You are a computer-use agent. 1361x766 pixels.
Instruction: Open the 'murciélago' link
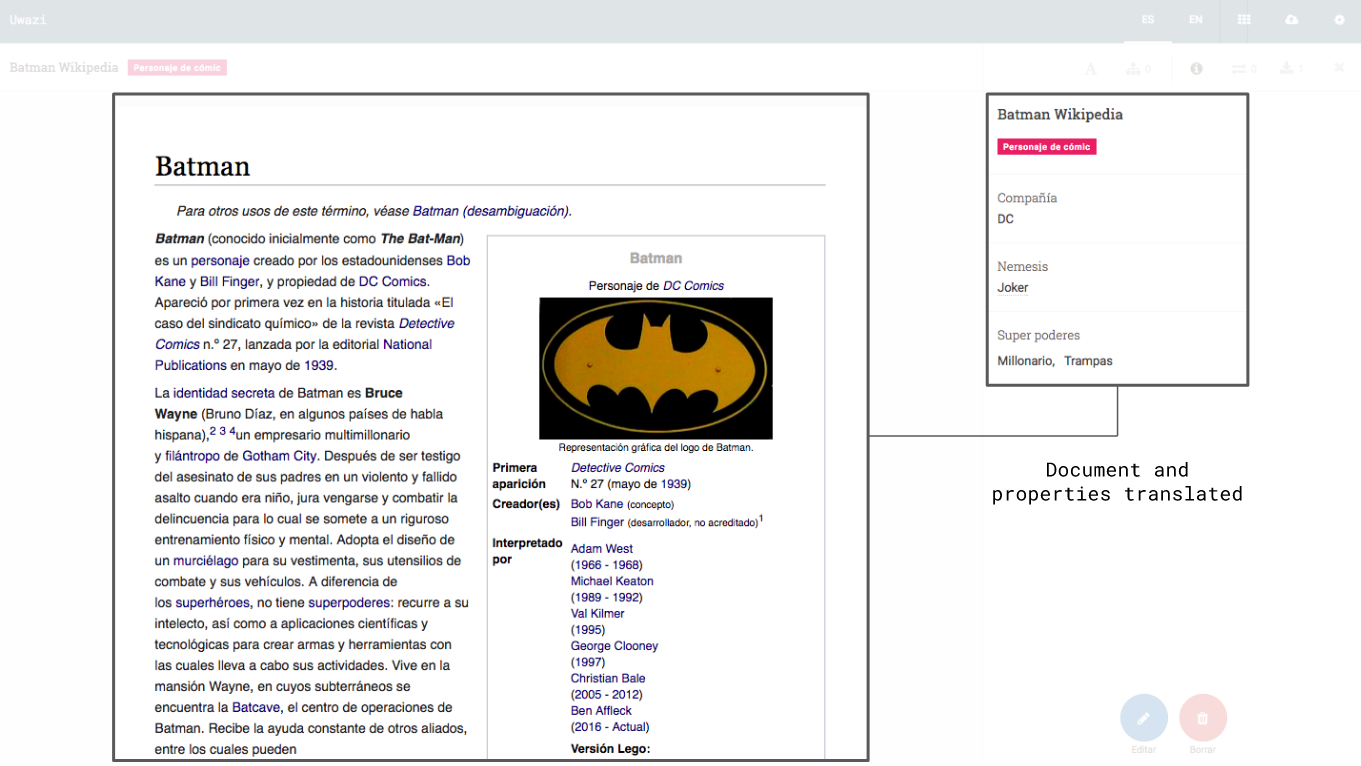207,561
